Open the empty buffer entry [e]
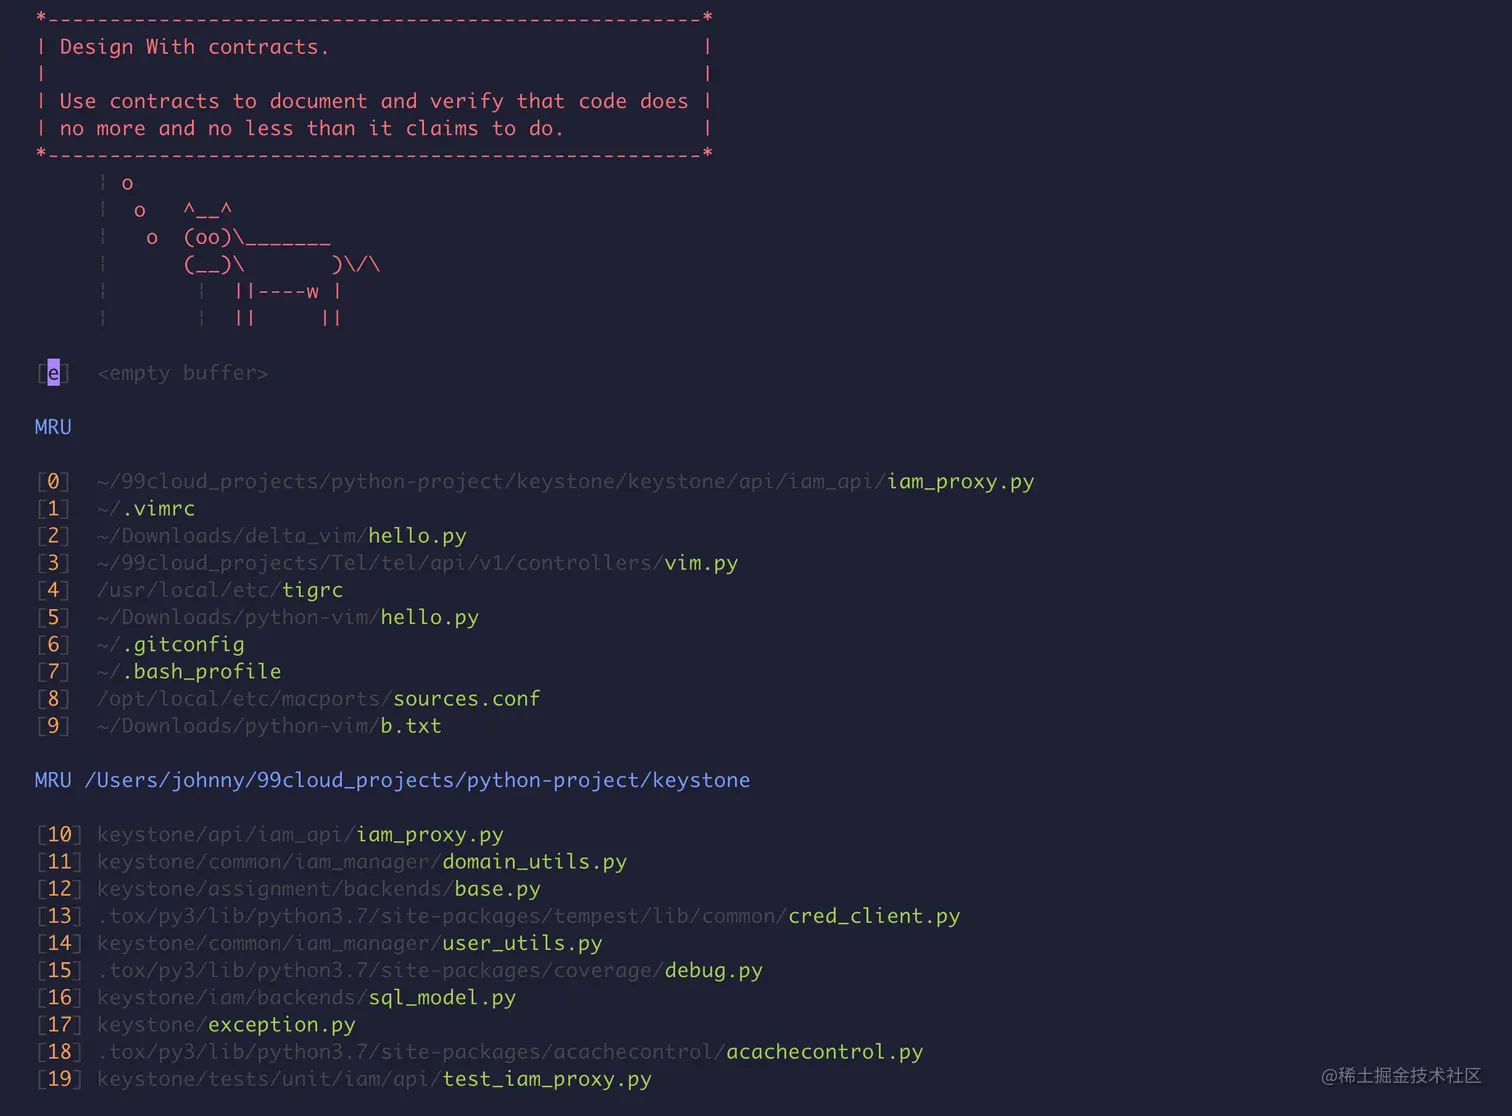The image size is (1512, 1116). 153,373
